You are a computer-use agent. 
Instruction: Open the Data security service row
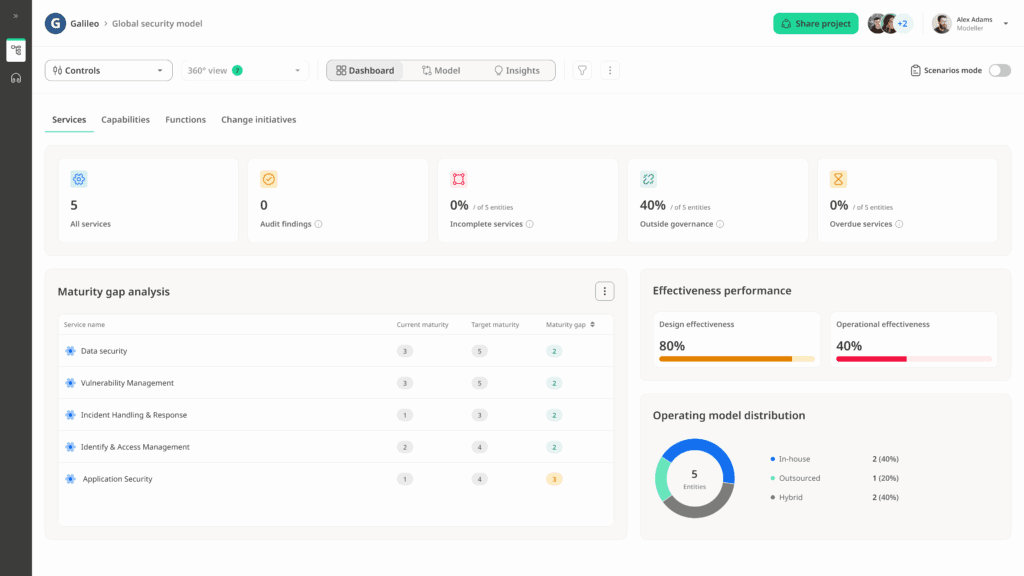point(104,351)
